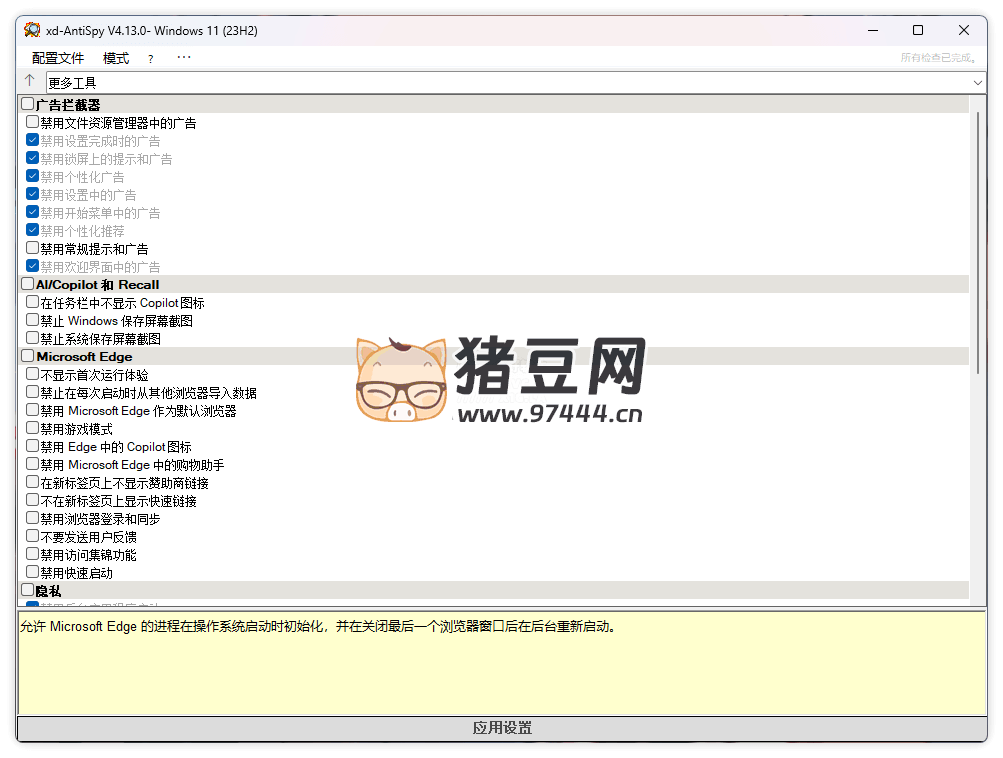
Task: Maximize the xd-AntiSpy window
Action: point(918,31)
